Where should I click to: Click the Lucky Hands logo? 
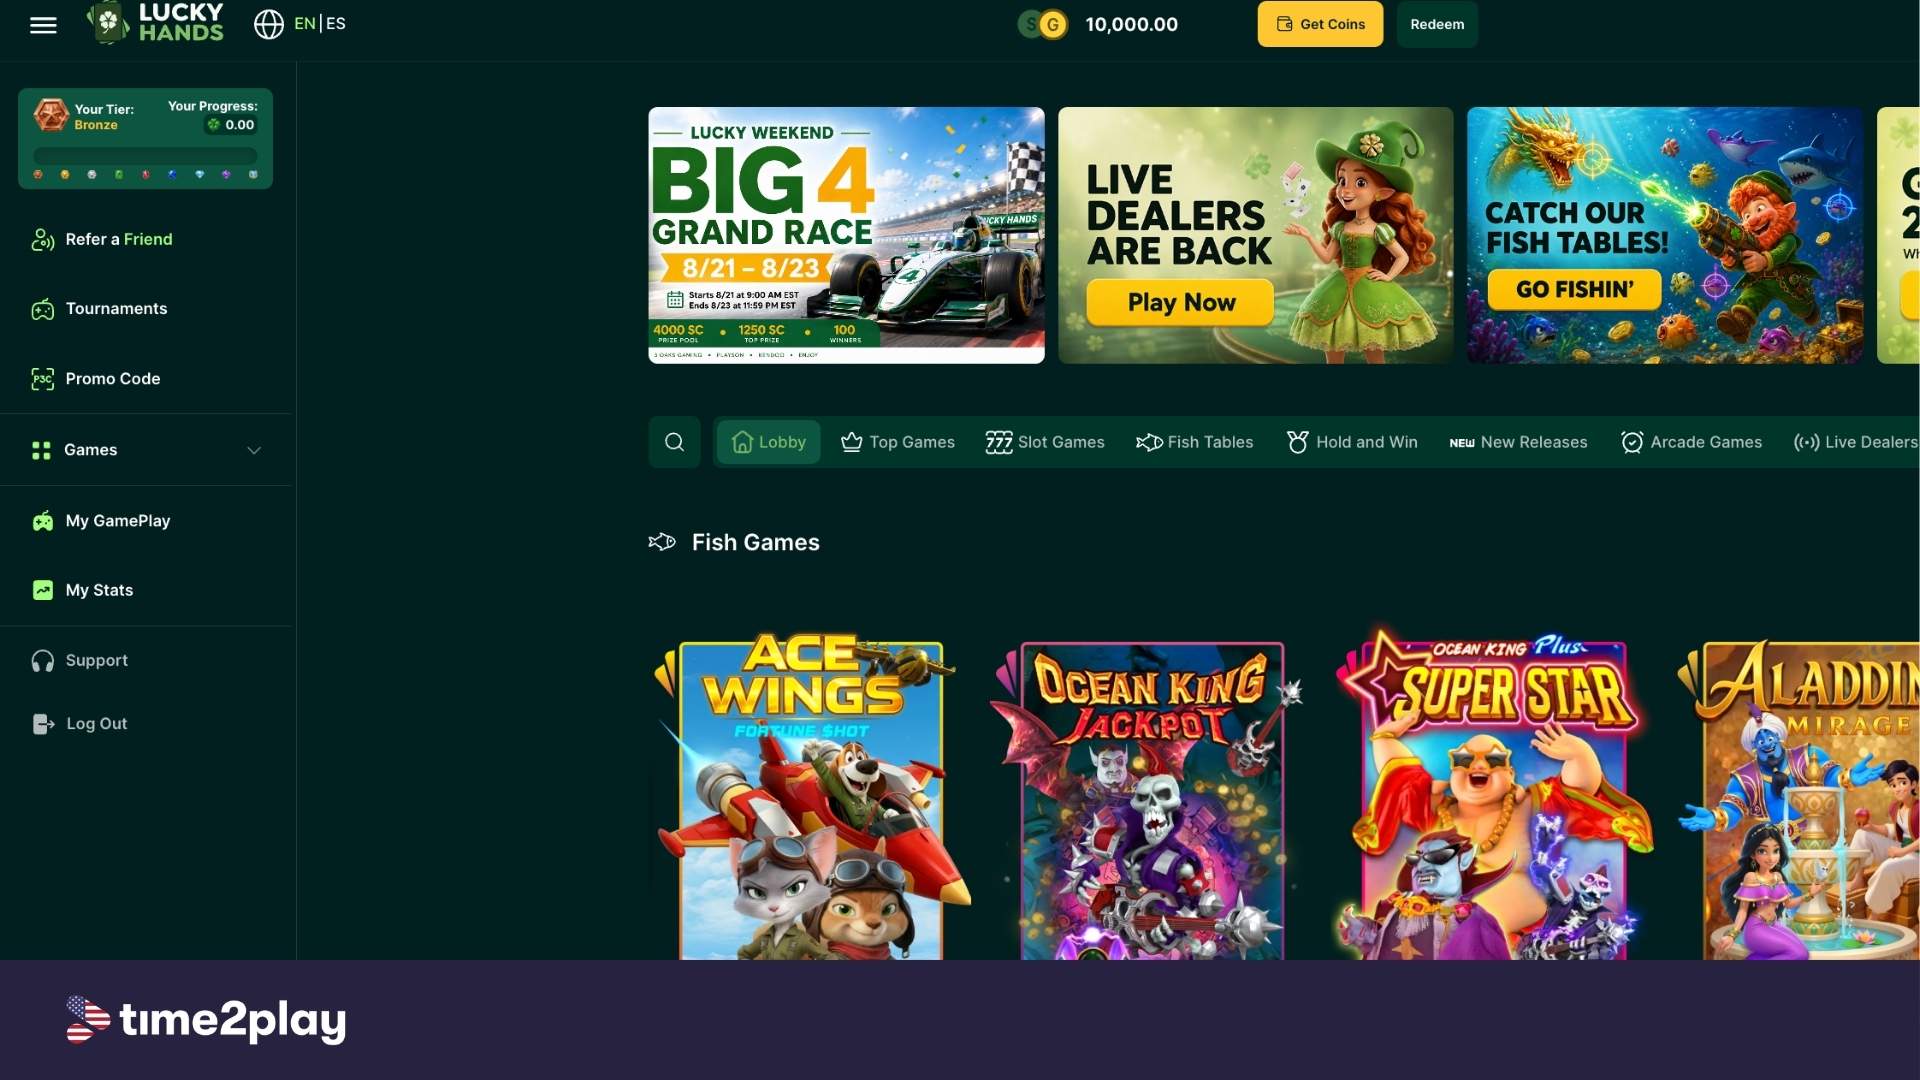[155, 23]
